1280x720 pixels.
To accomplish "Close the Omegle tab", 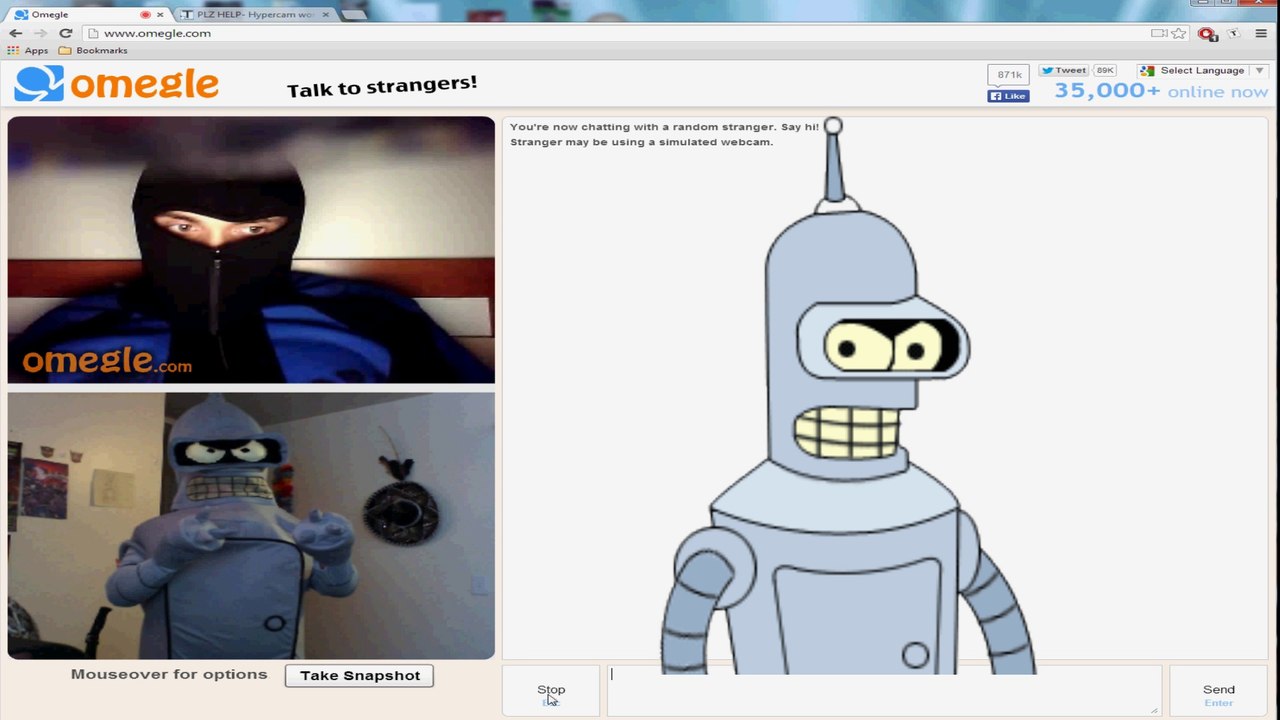I will tap(160, 15).
